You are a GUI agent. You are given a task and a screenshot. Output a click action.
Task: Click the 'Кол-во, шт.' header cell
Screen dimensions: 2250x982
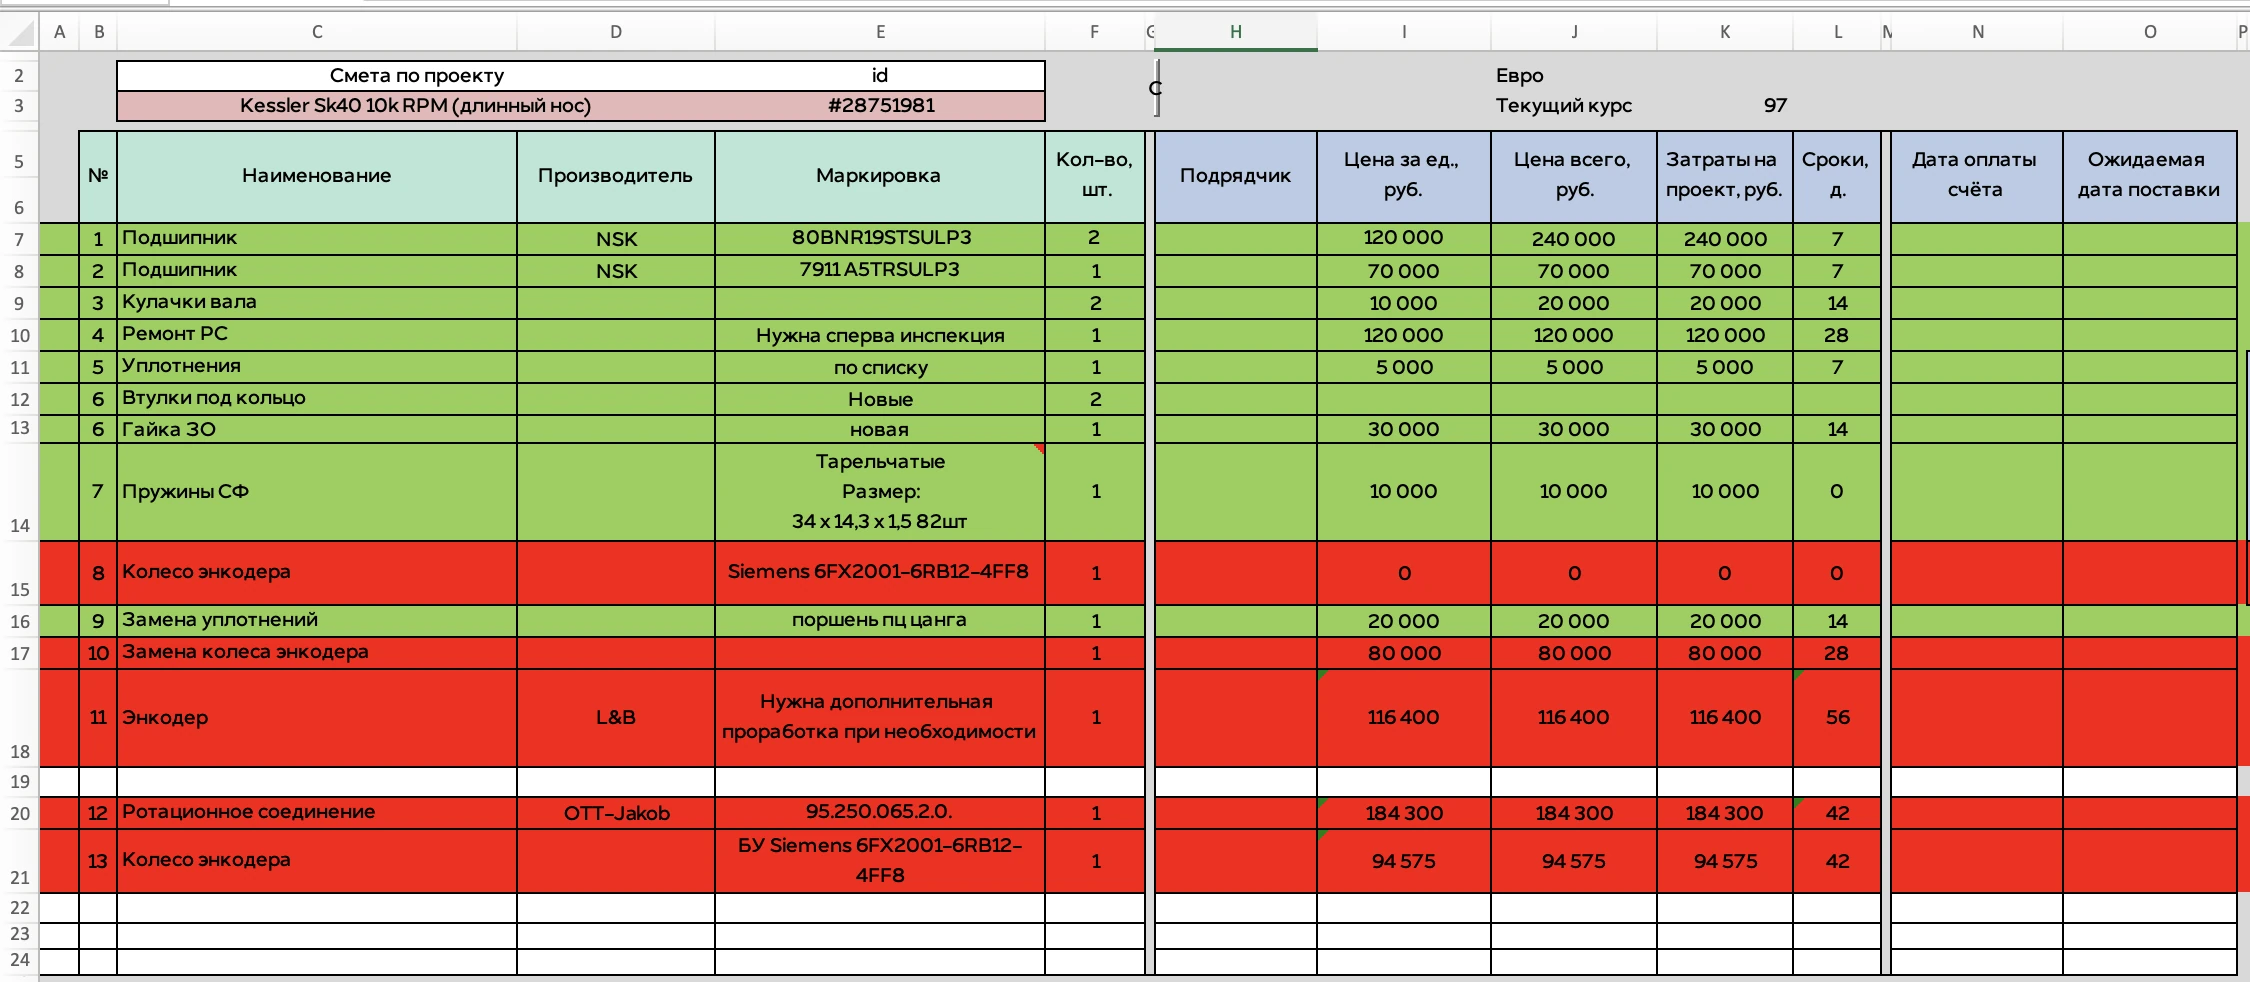point(1095,176)
